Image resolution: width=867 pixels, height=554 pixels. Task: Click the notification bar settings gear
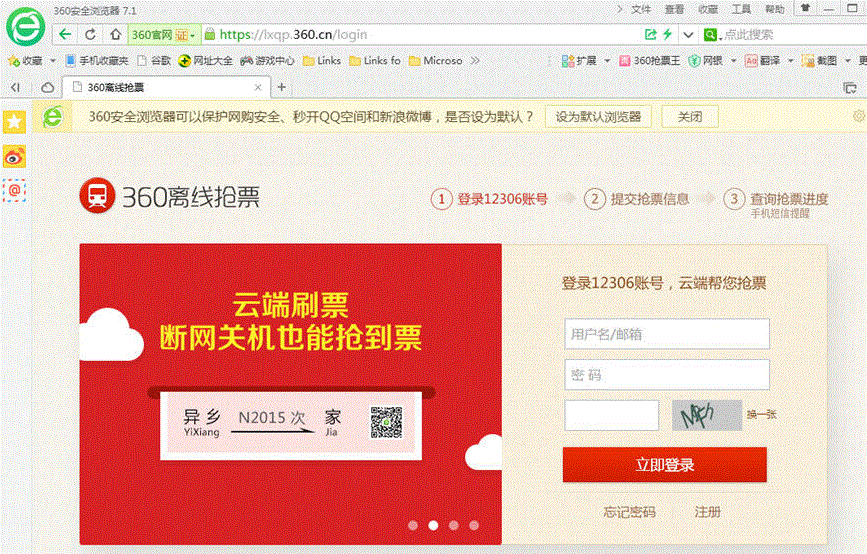pyautogui.click(x=859, y=116)
